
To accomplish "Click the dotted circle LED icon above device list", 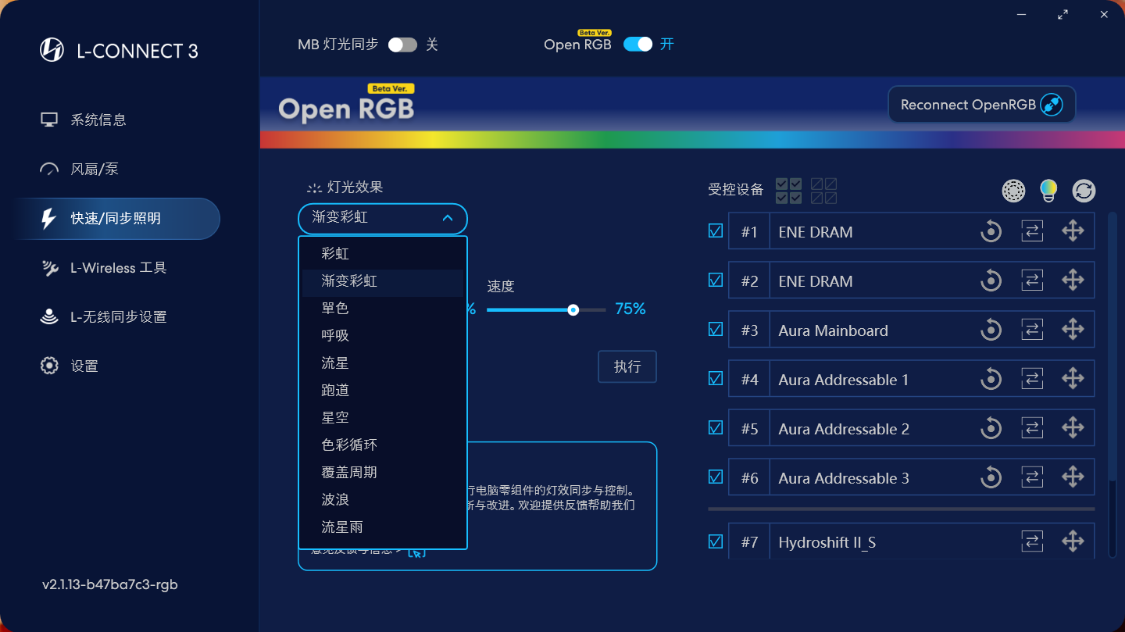I will pos(1013,191).
